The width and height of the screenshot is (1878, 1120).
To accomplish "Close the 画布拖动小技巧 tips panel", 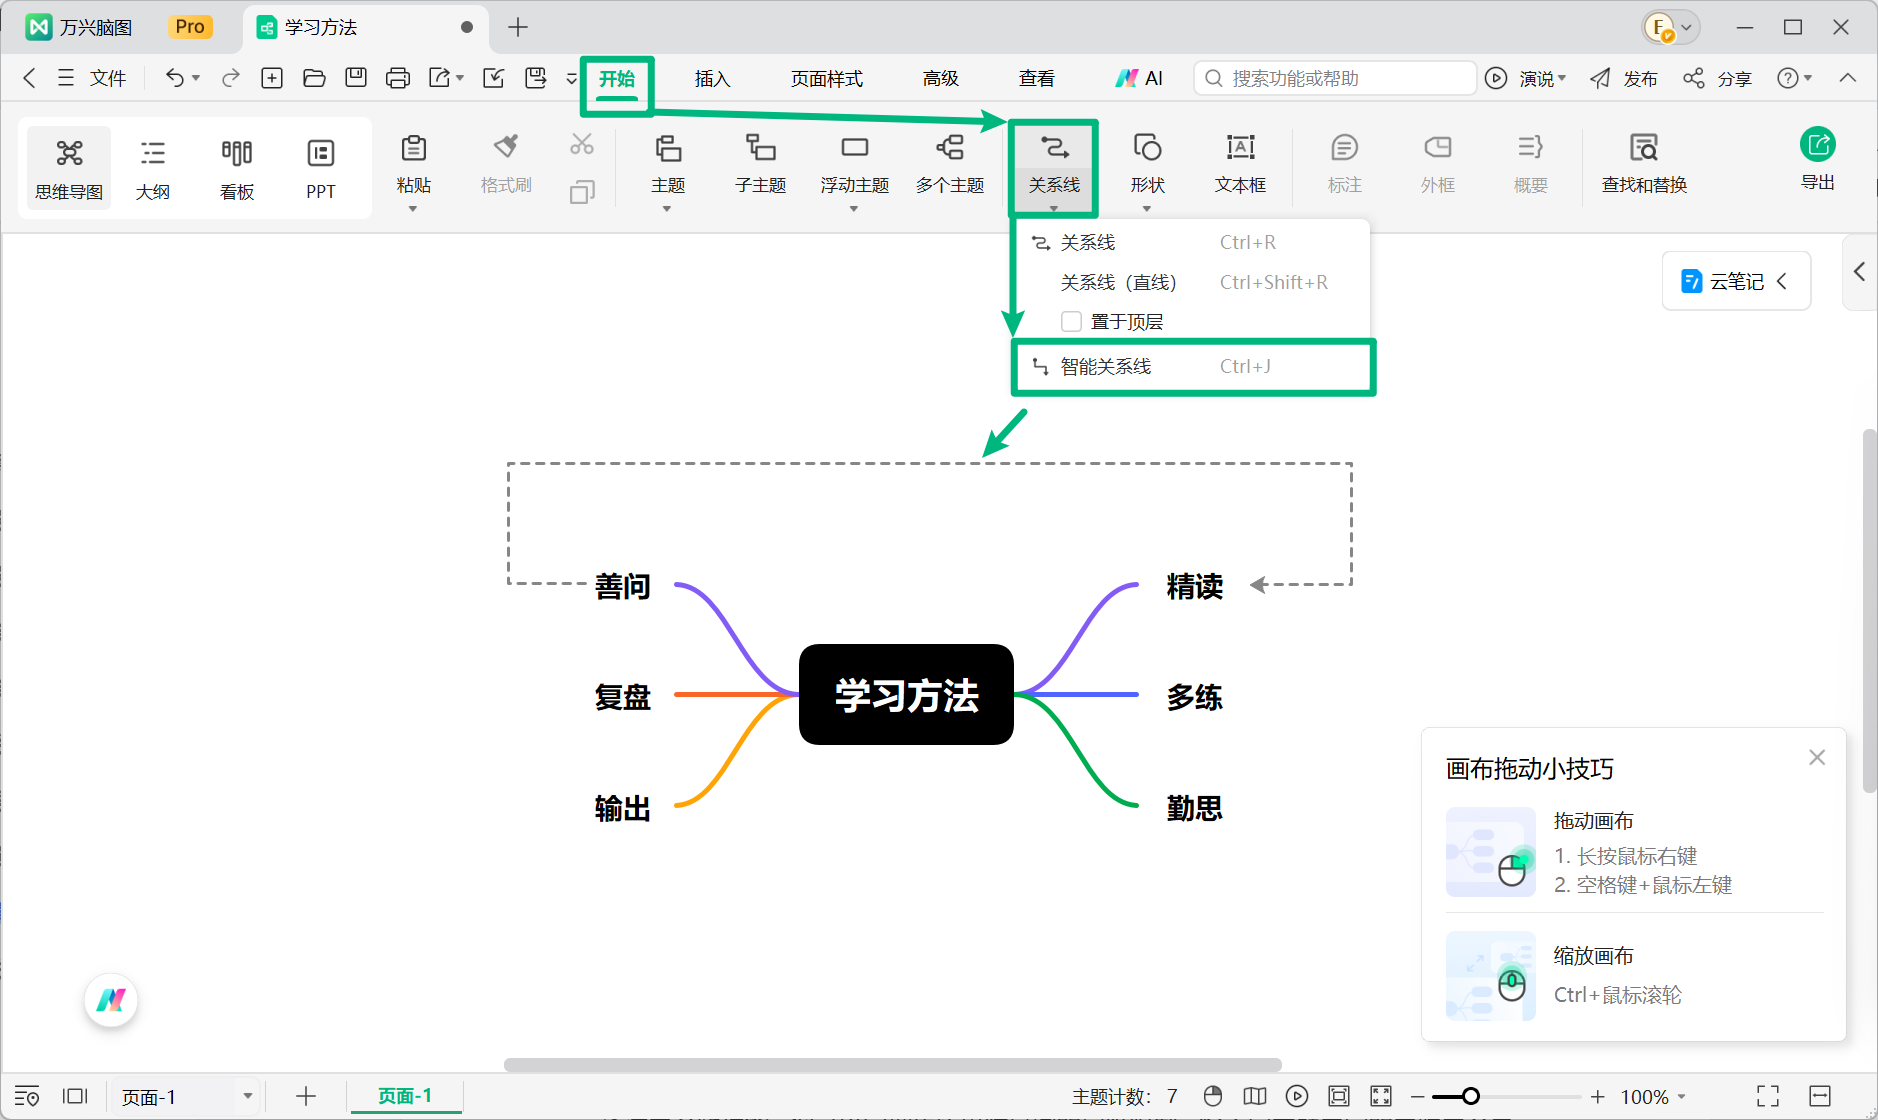I will (1817, 758).
